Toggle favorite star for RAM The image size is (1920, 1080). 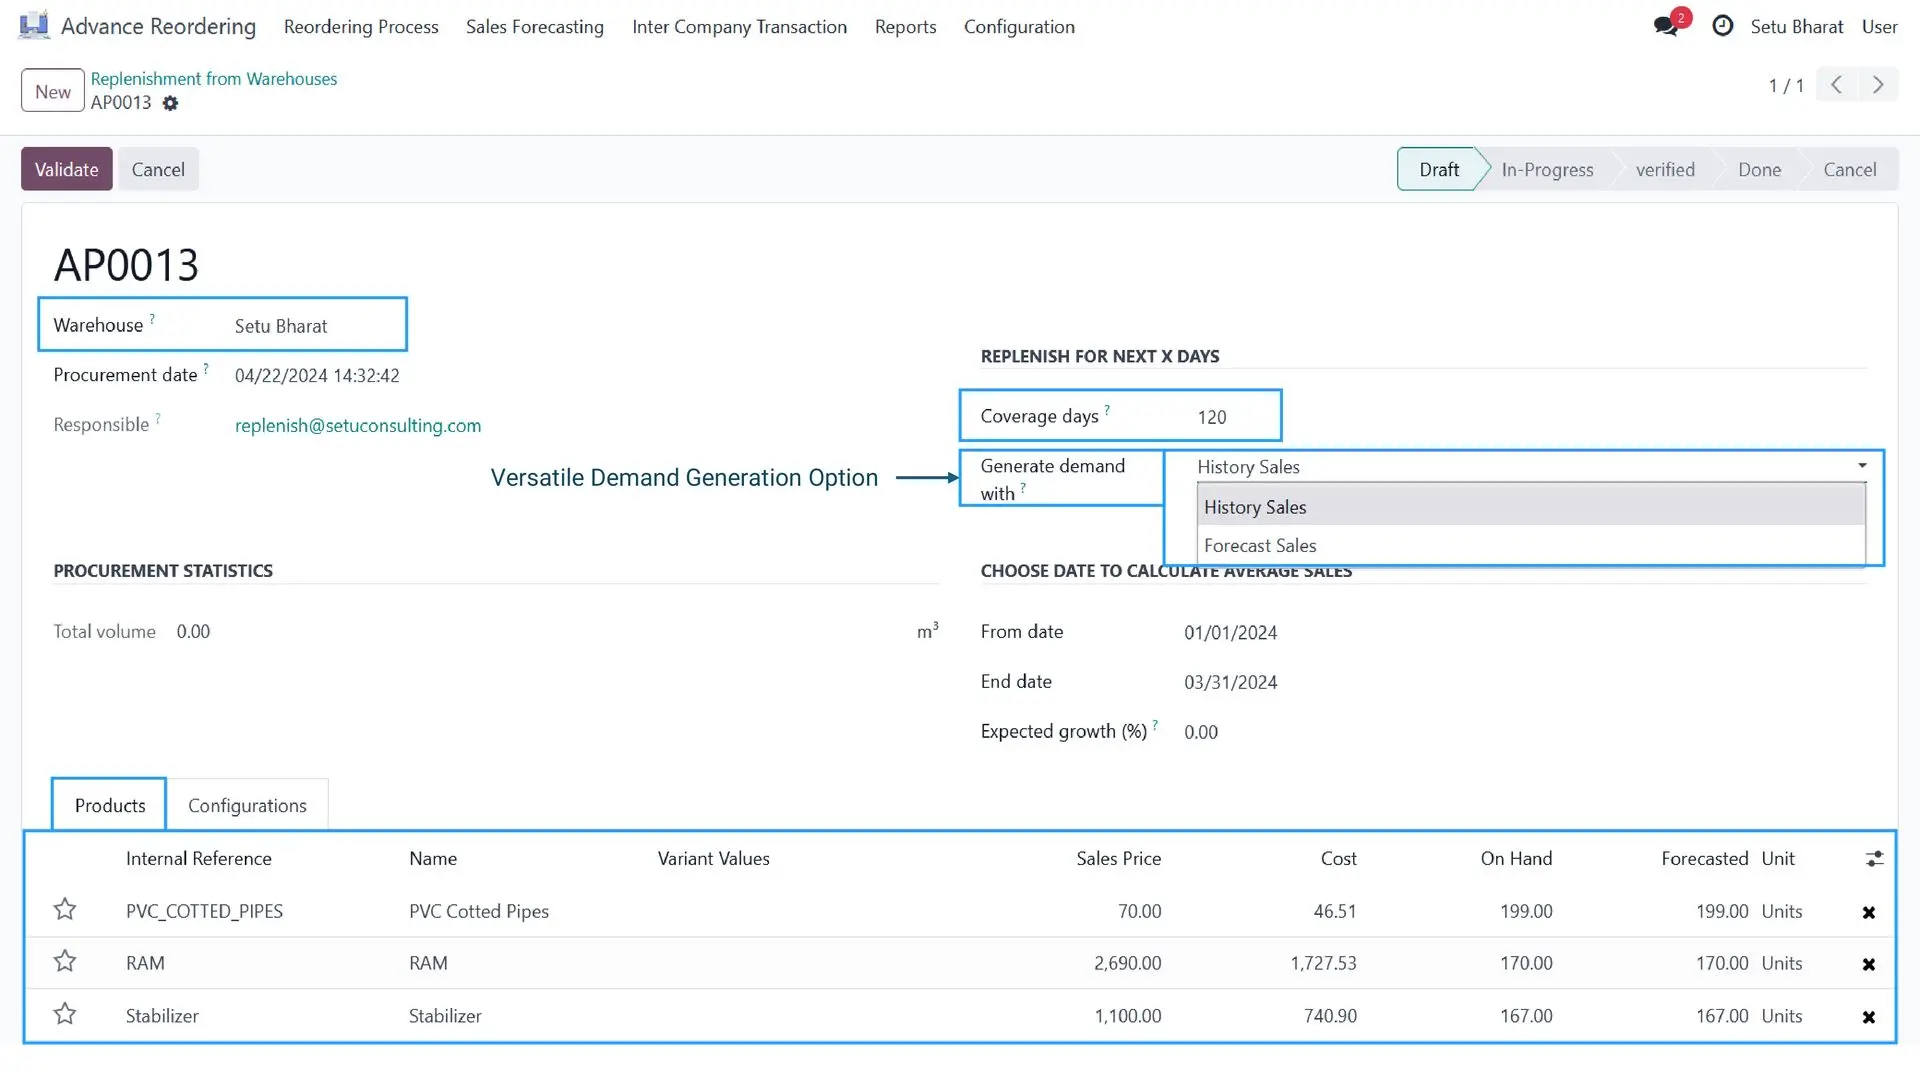(x=65, y=961)
